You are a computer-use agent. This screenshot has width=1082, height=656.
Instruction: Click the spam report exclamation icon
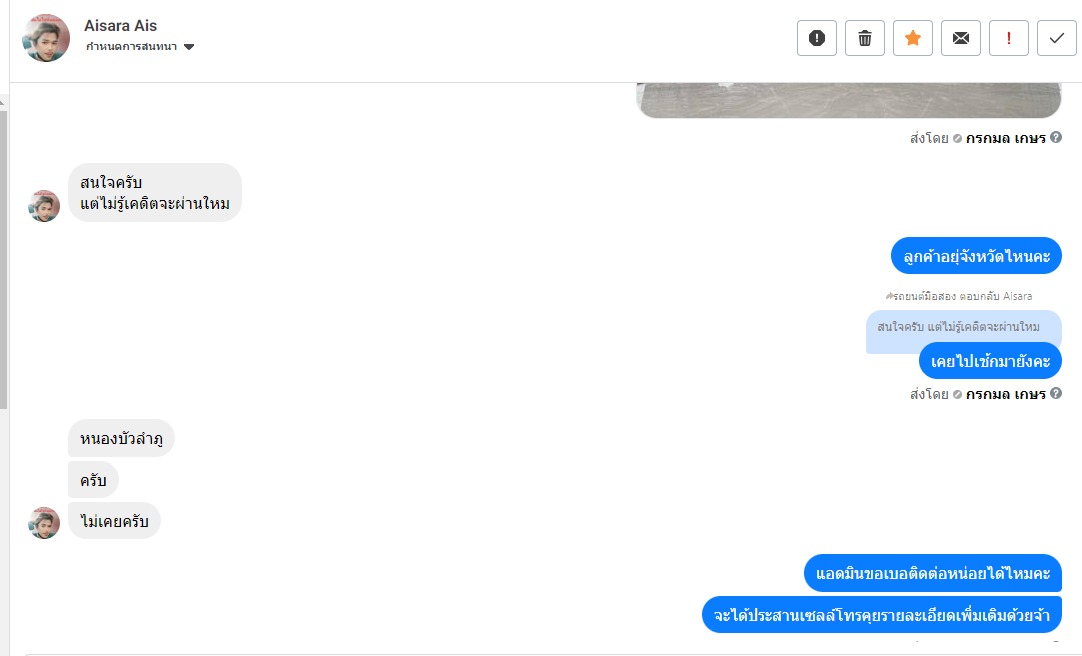(x=816, y=38)
